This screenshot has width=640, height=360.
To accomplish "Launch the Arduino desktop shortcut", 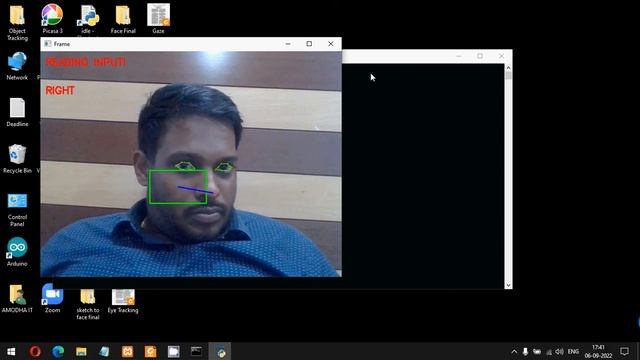I will tap(17, 251).
